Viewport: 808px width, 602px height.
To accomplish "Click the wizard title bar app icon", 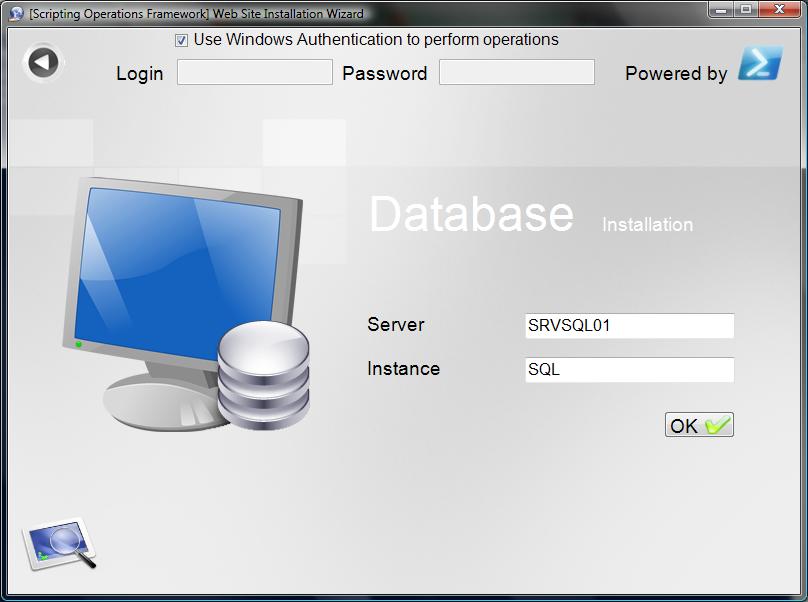I will (x=16, y=13).
